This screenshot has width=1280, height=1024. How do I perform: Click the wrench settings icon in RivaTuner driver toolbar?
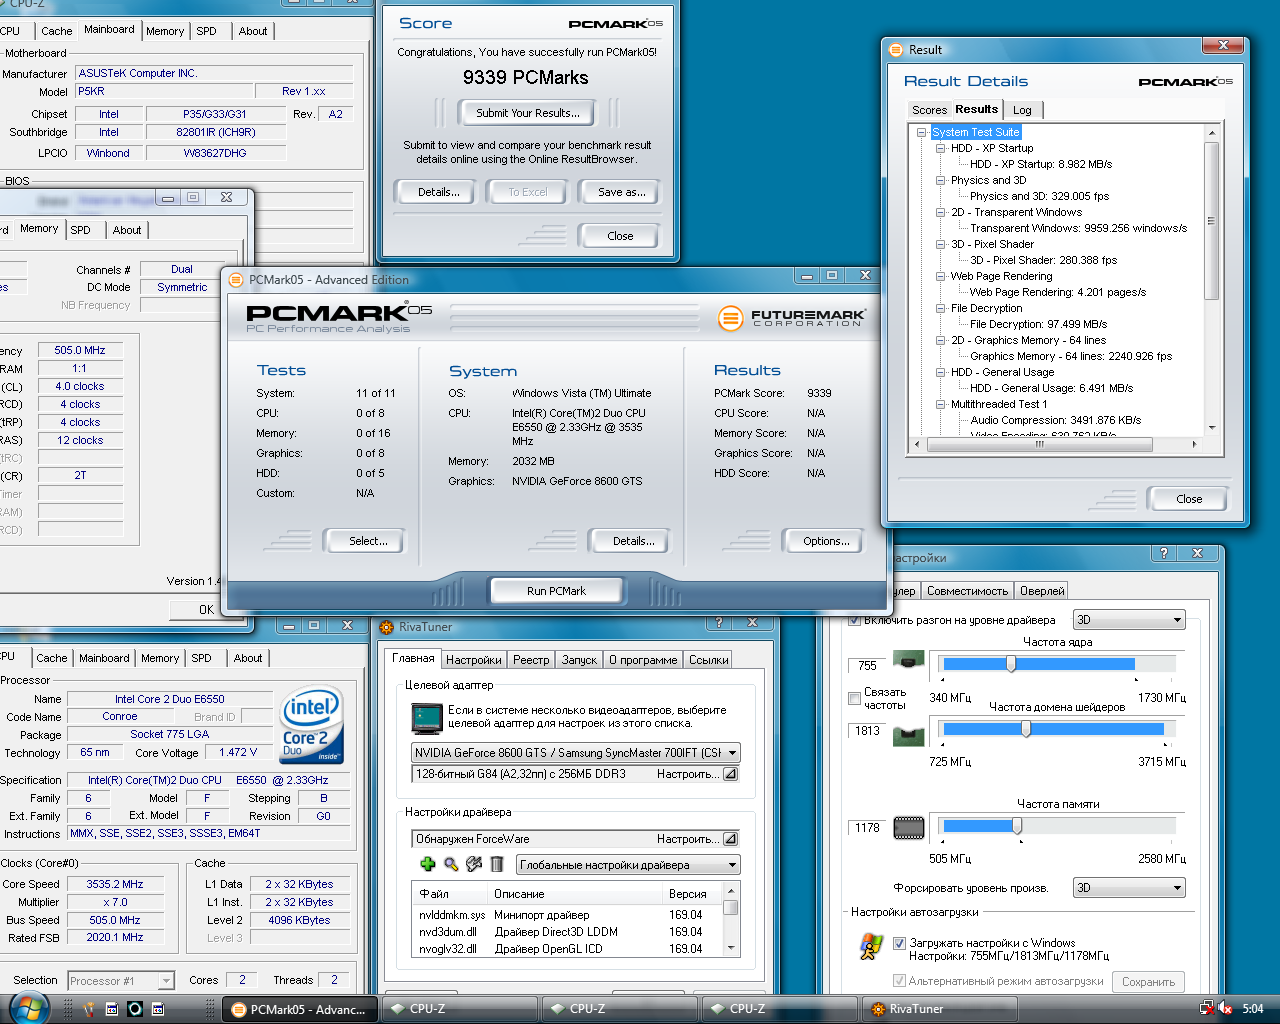(474, 864)
